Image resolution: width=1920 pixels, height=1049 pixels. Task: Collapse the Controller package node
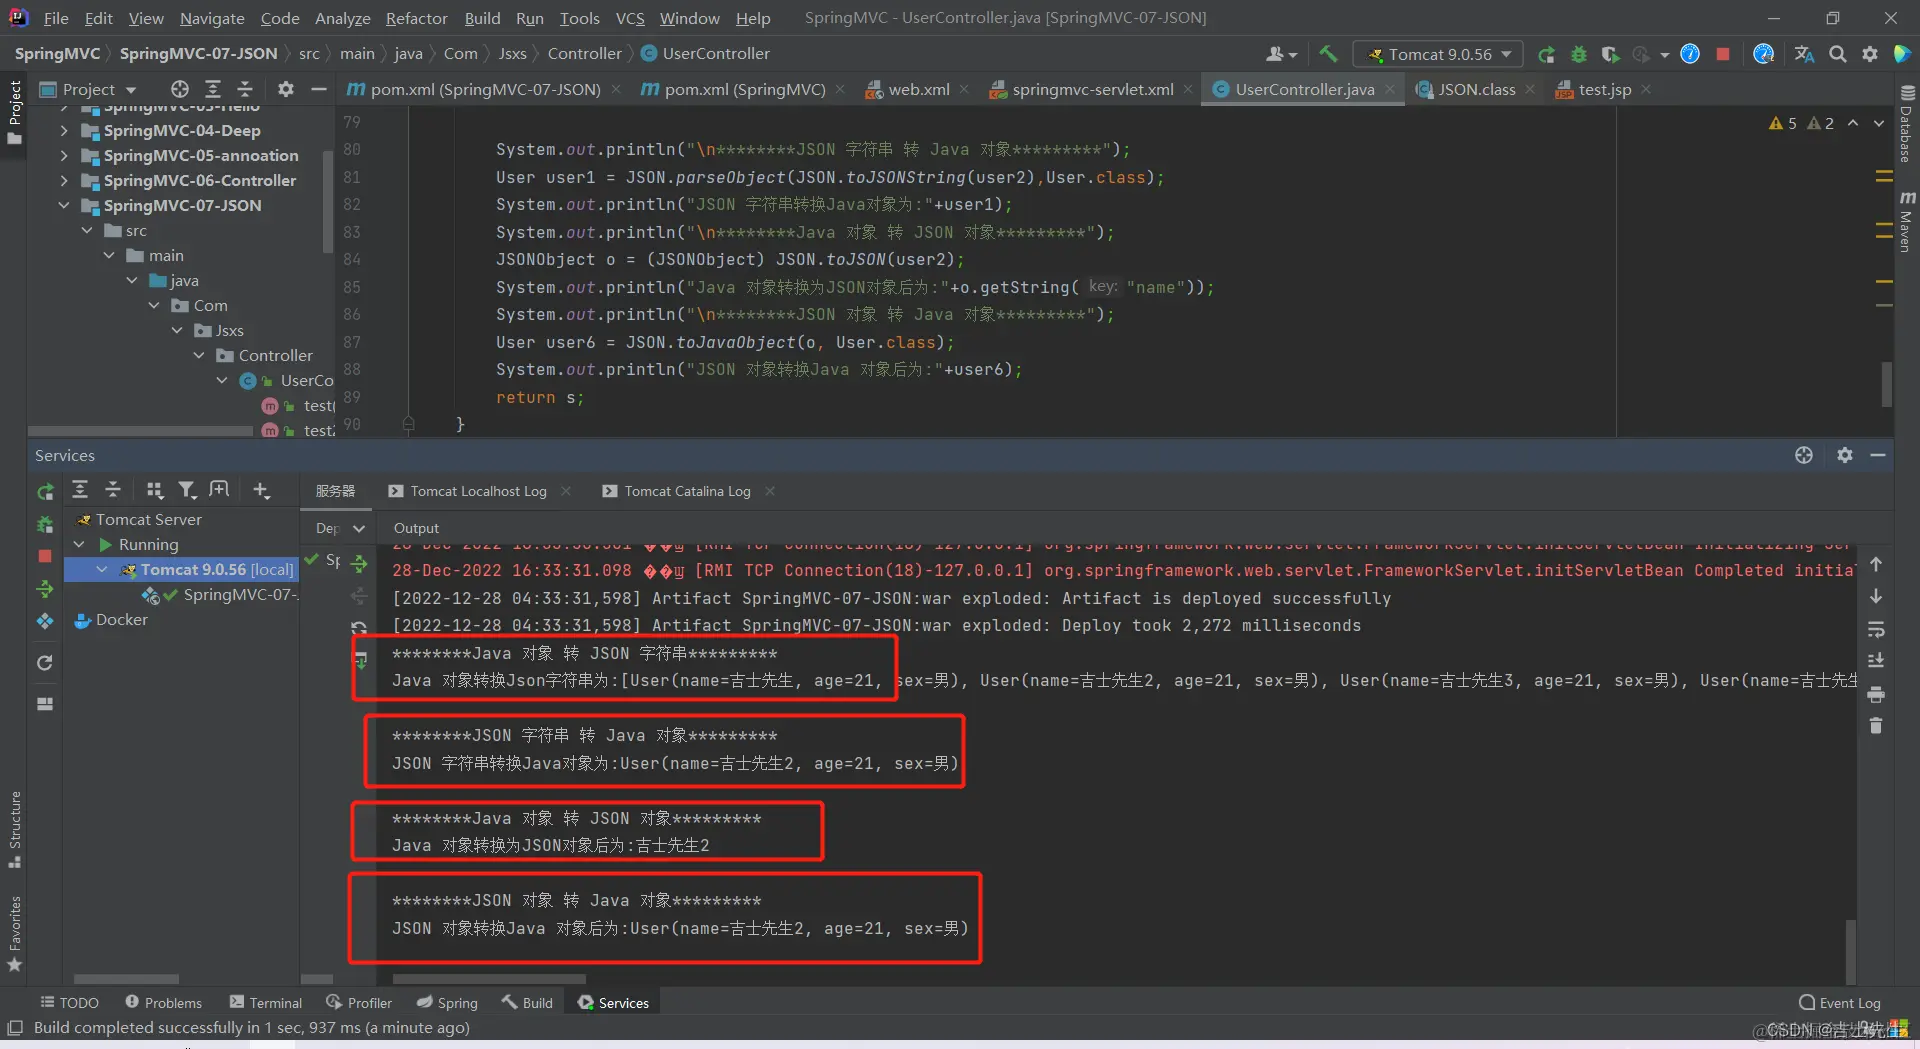coord(199,355)
